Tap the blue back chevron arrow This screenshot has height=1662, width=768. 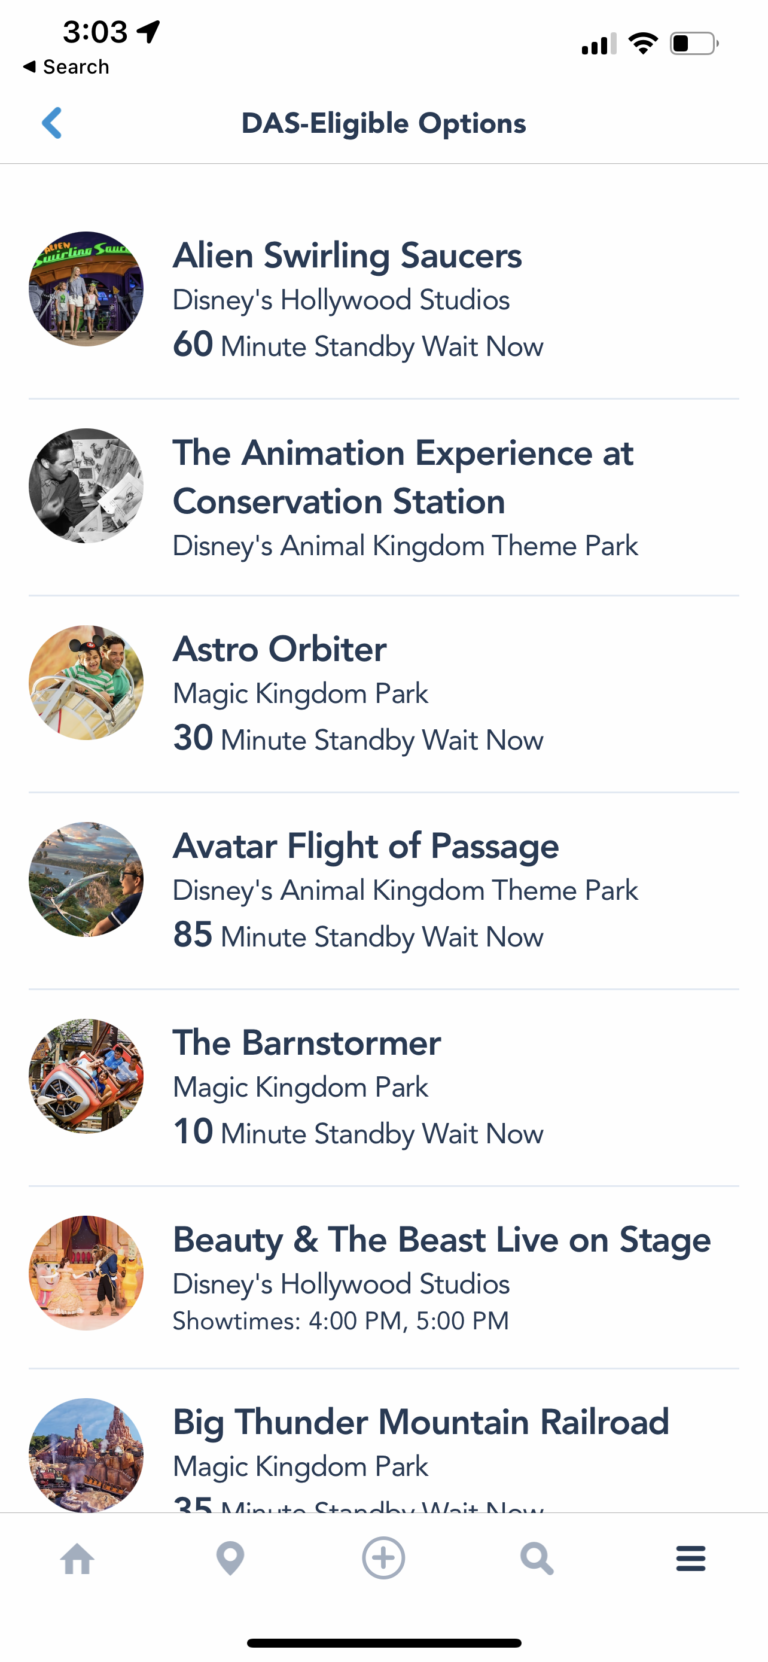(x=52, y=123)
